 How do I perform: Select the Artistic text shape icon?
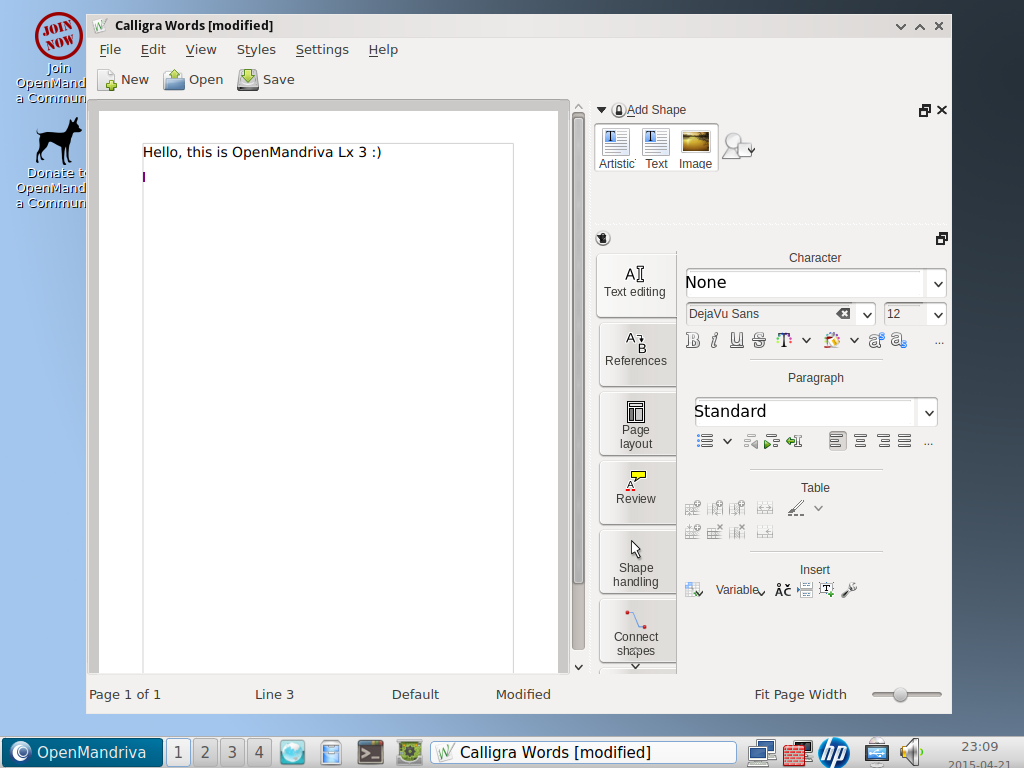pyautogui.click(x=616, y=148)
